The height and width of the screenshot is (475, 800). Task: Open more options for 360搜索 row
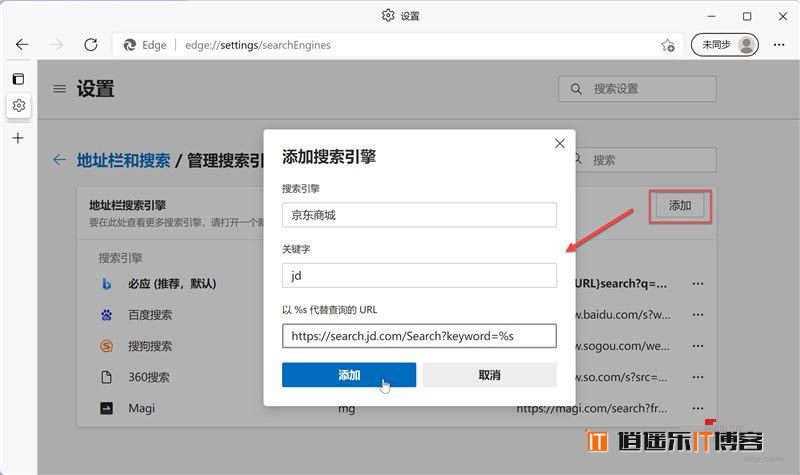698,377
